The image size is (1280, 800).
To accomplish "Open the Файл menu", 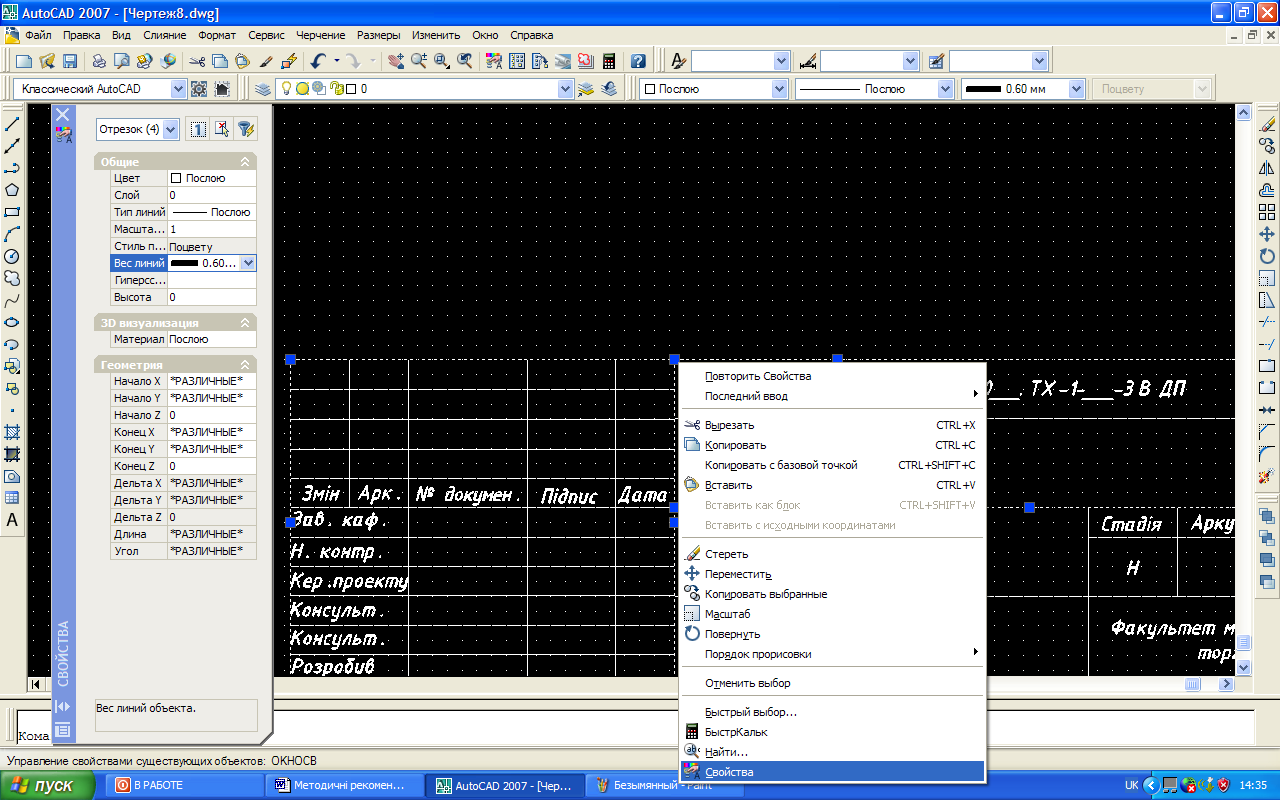I will (38, 35).
